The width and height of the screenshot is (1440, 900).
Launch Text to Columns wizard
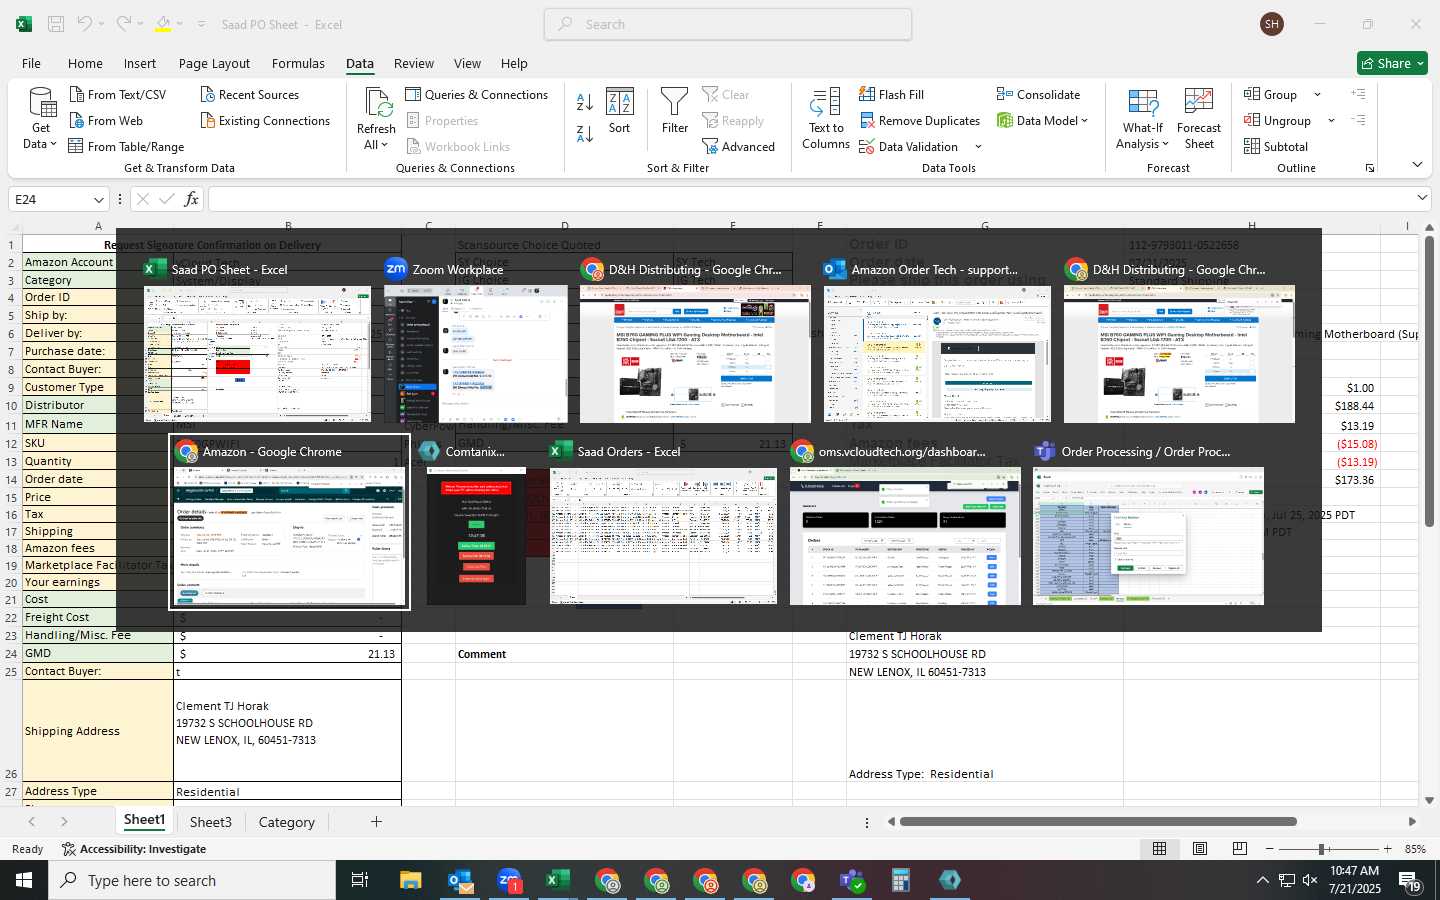(826, 119)
